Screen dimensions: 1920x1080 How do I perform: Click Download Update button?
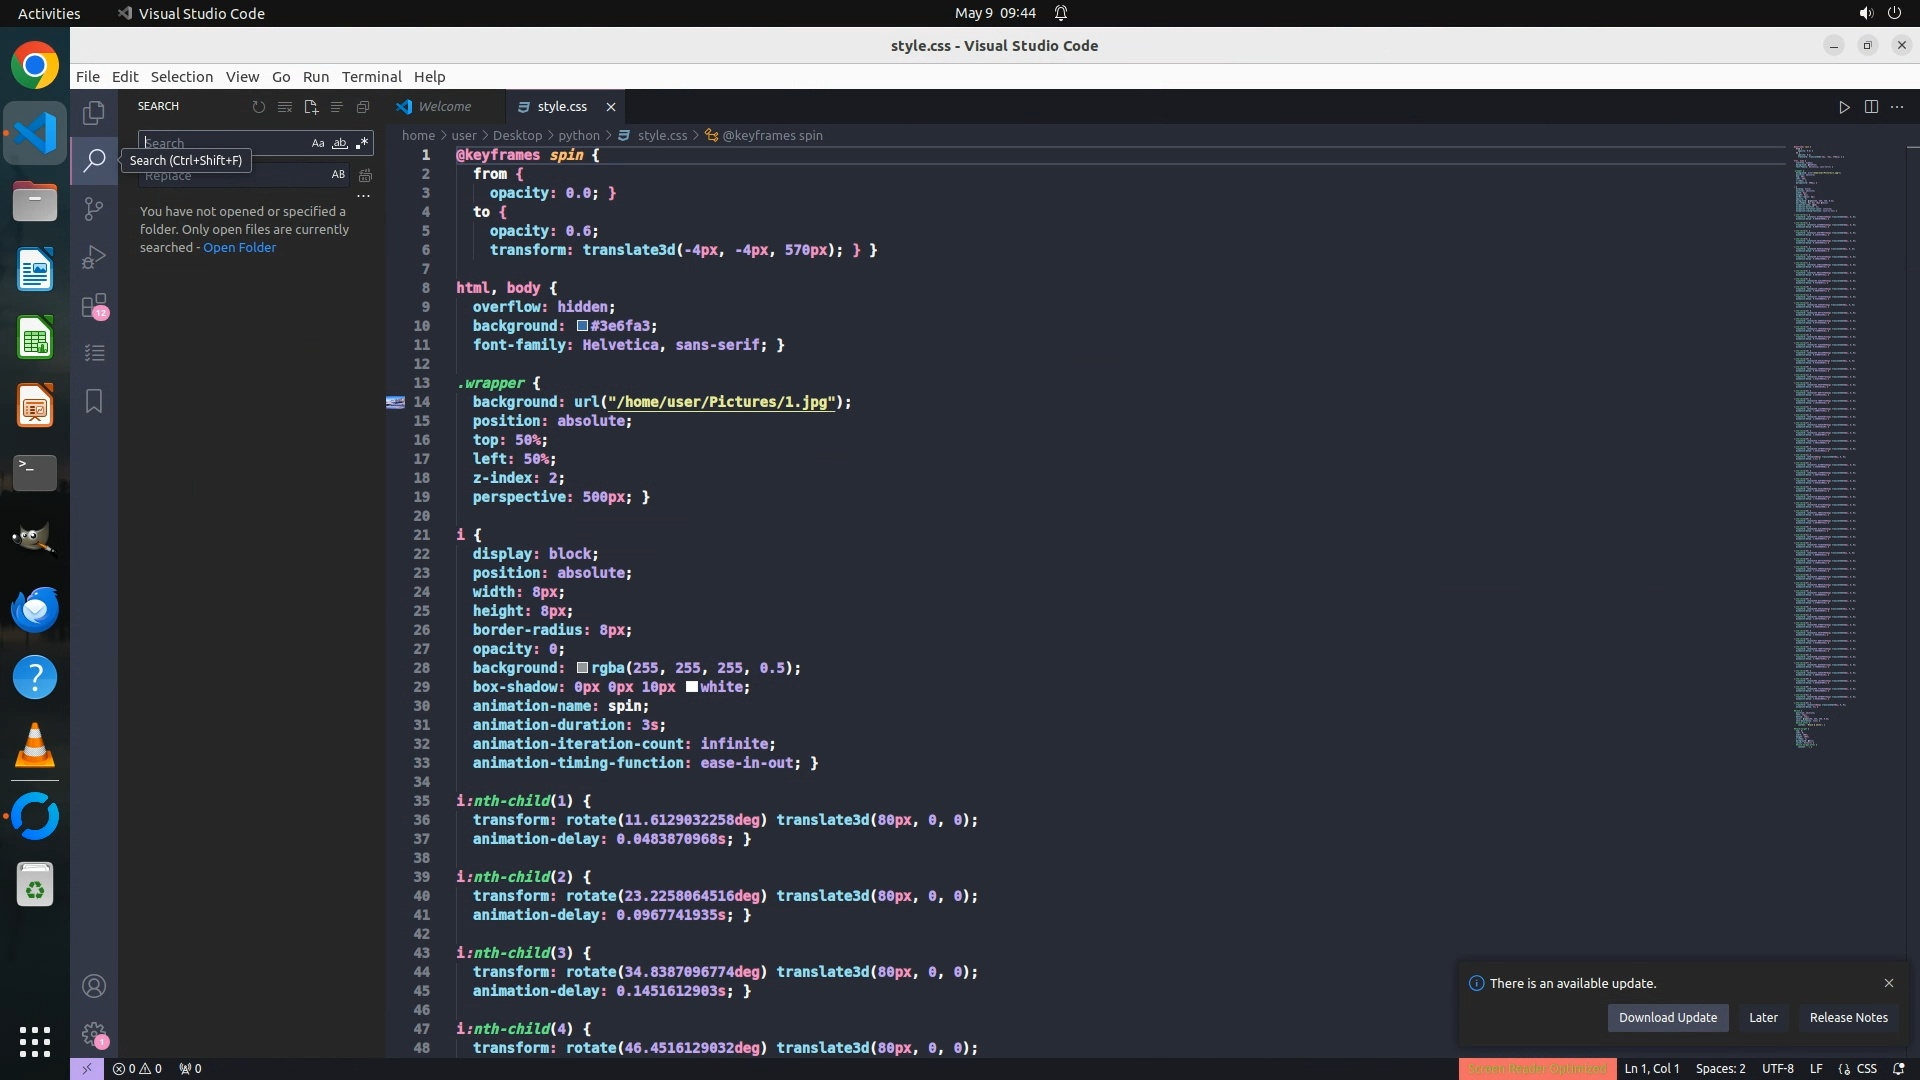point(1667,1017)
